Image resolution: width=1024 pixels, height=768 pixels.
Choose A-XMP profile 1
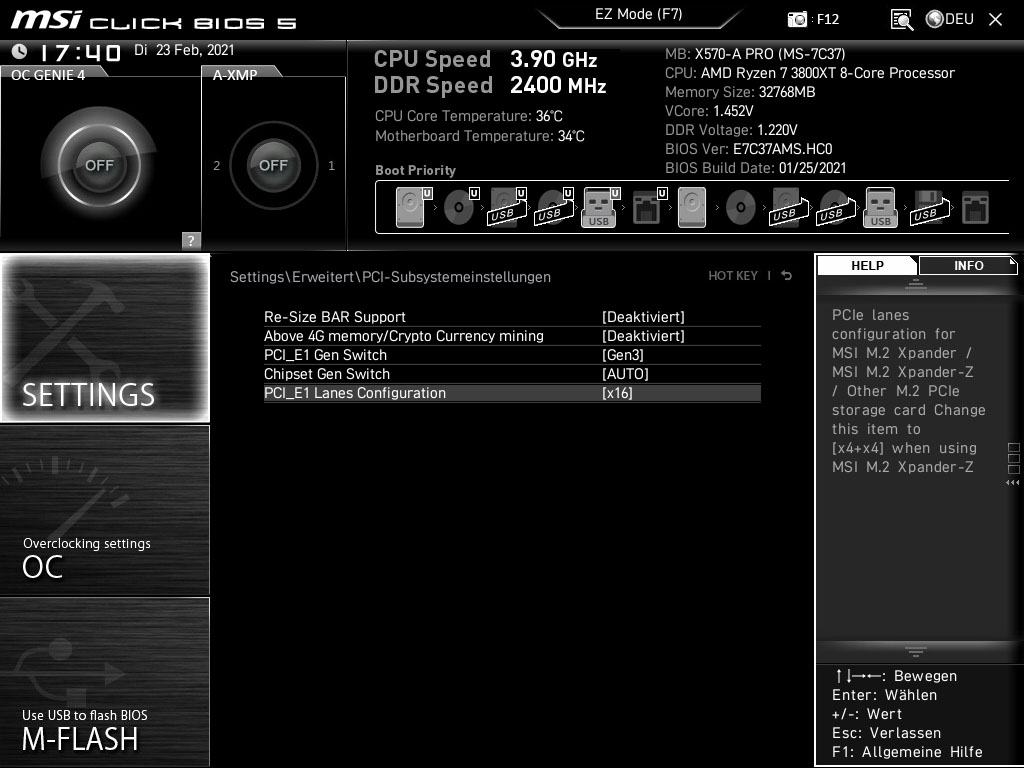click(332, 166)
